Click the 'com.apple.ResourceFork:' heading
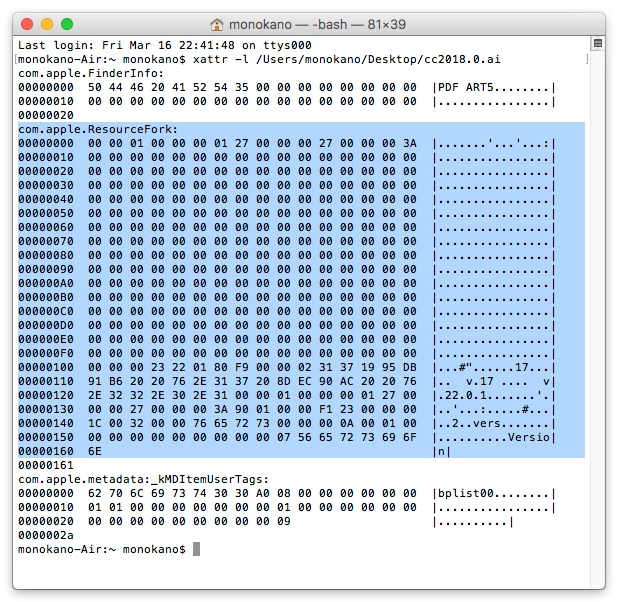 (98, 129)
